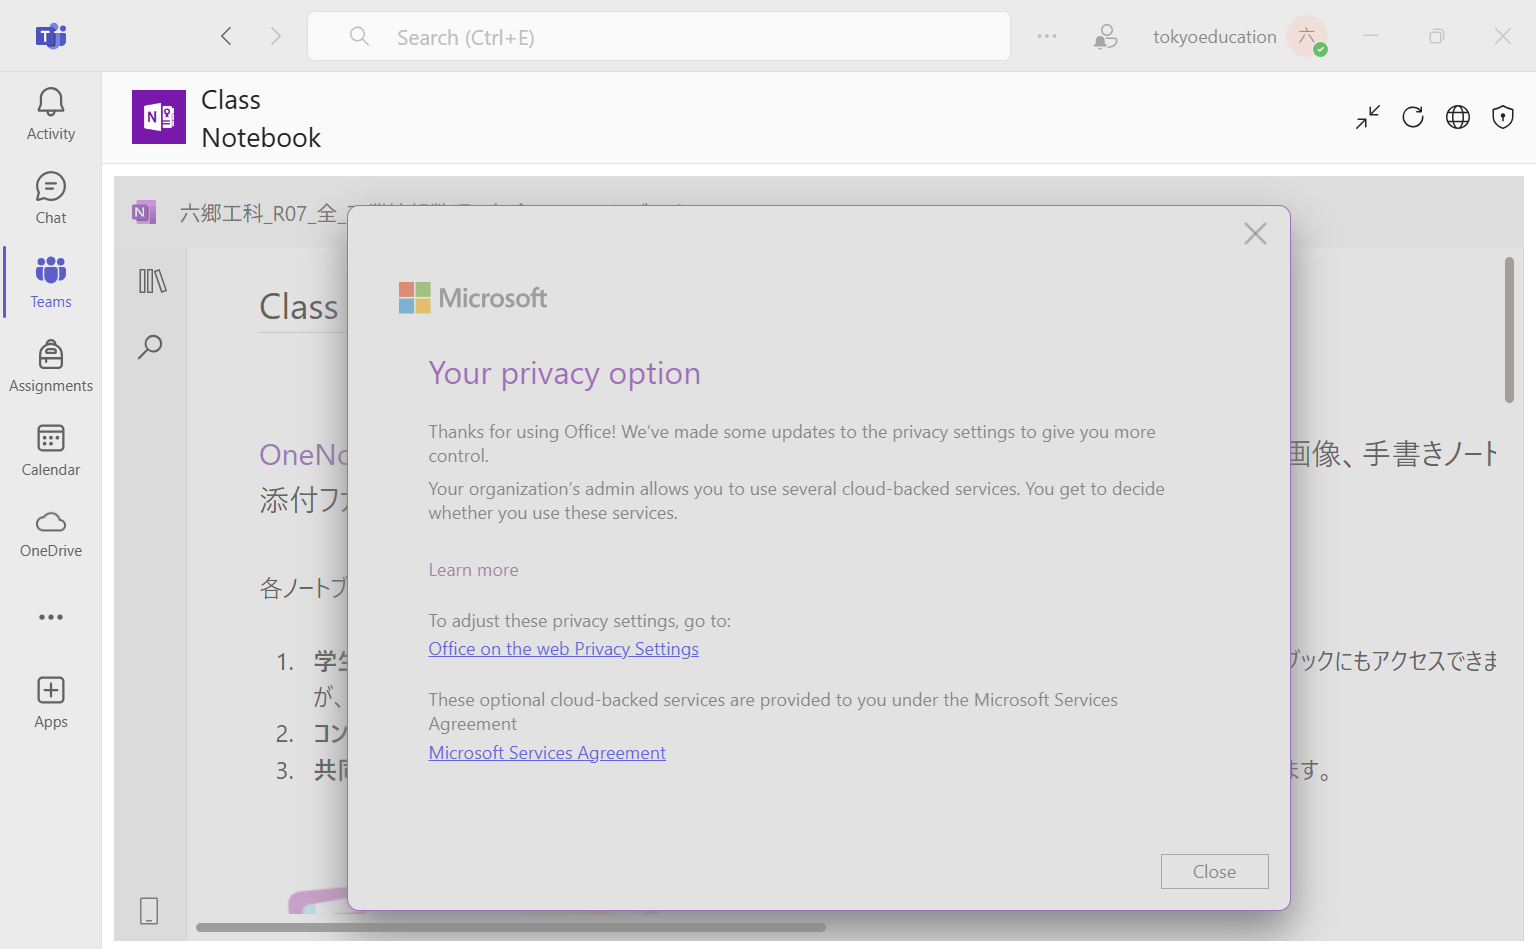Open the Chat section

[51, 198]
